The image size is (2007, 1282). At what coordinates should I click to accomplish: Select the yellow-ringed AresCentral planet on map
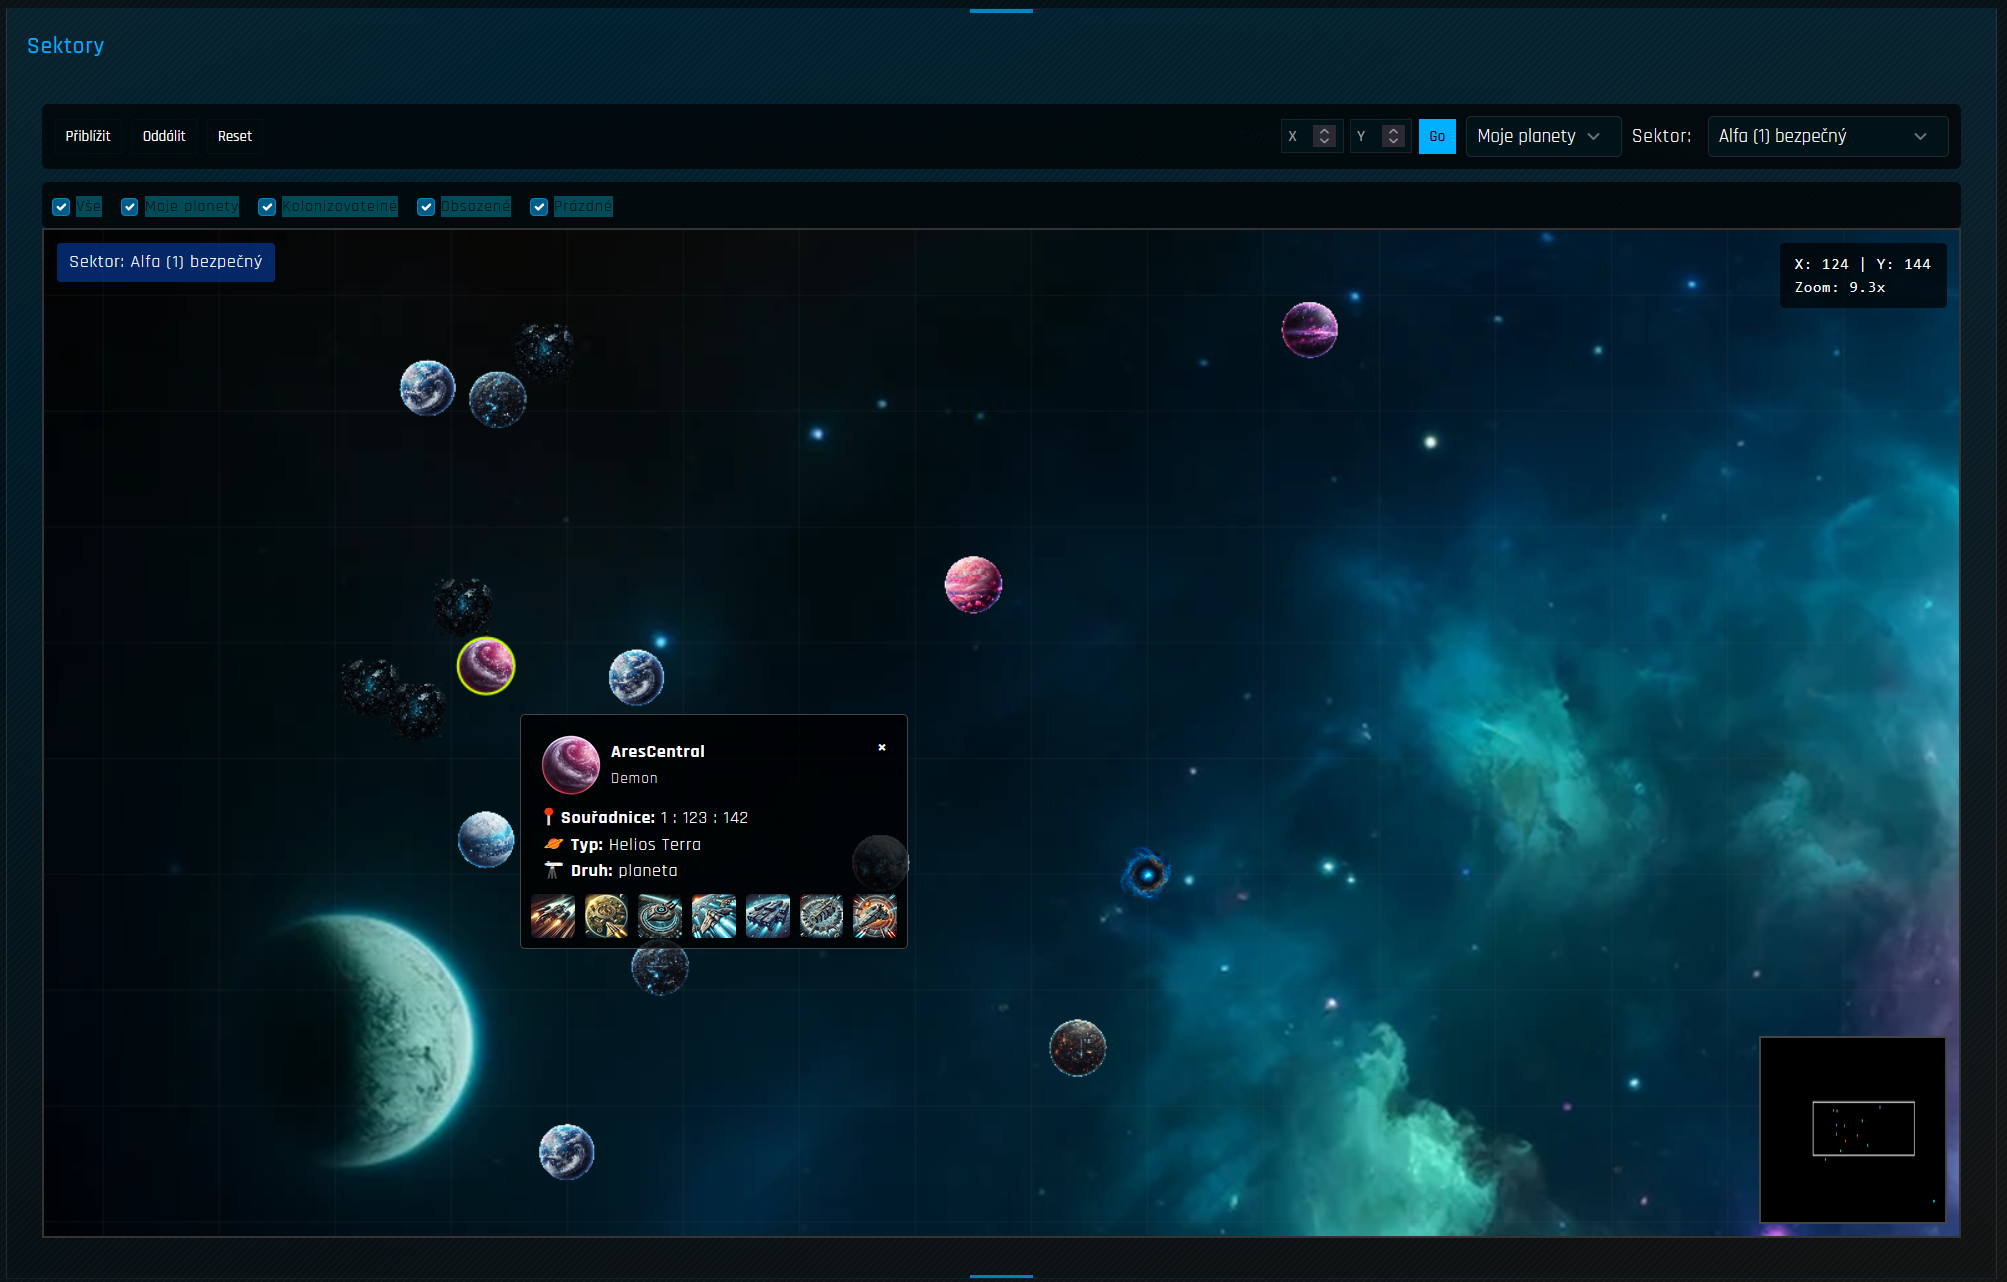pos(486,665)
